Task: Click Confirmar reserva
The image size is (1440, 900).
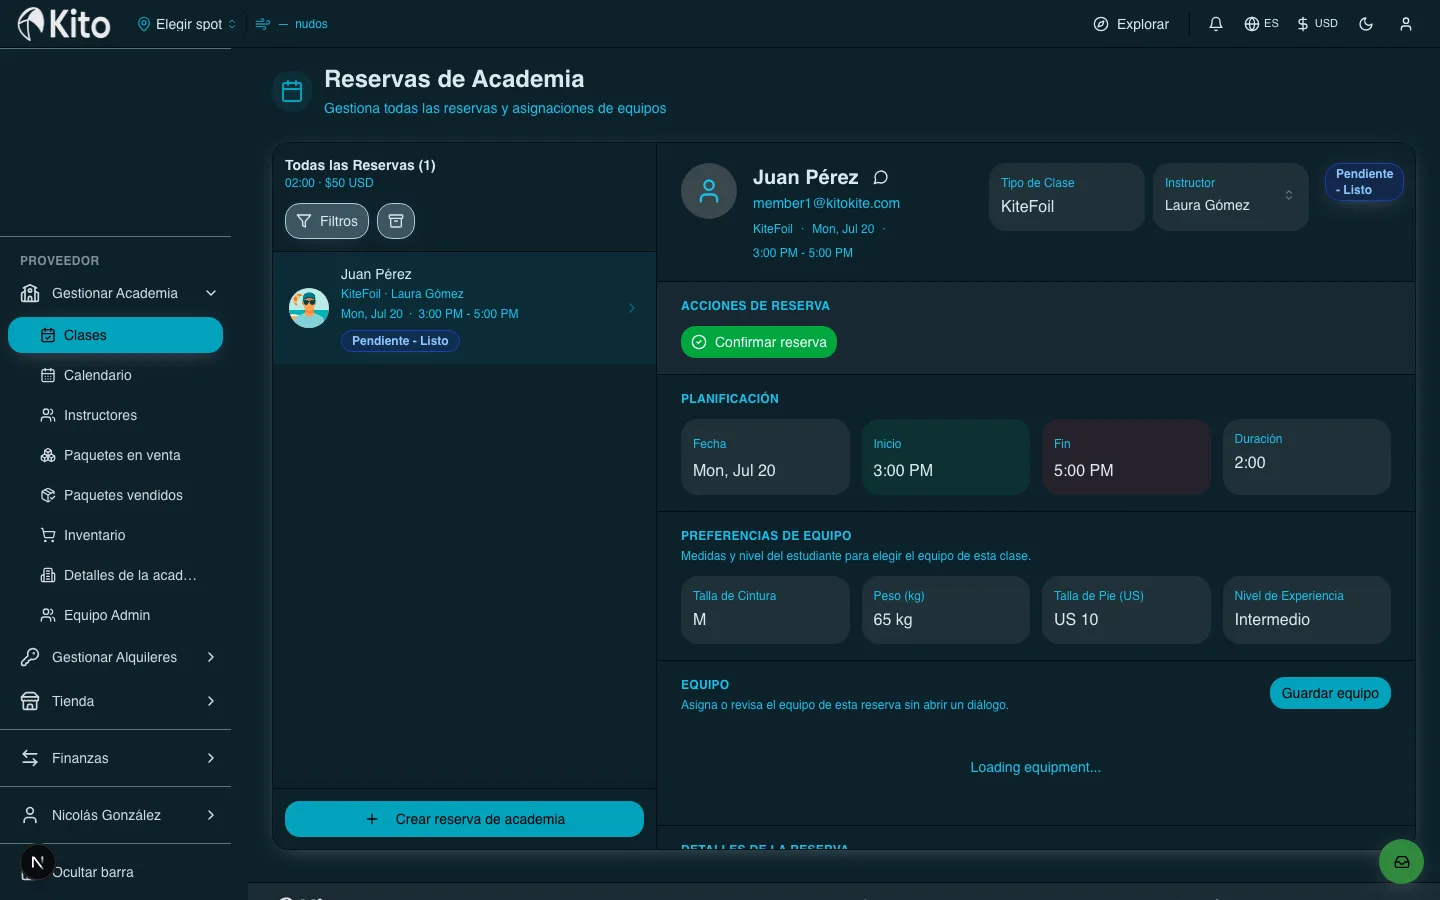Action: click(759, 342)
